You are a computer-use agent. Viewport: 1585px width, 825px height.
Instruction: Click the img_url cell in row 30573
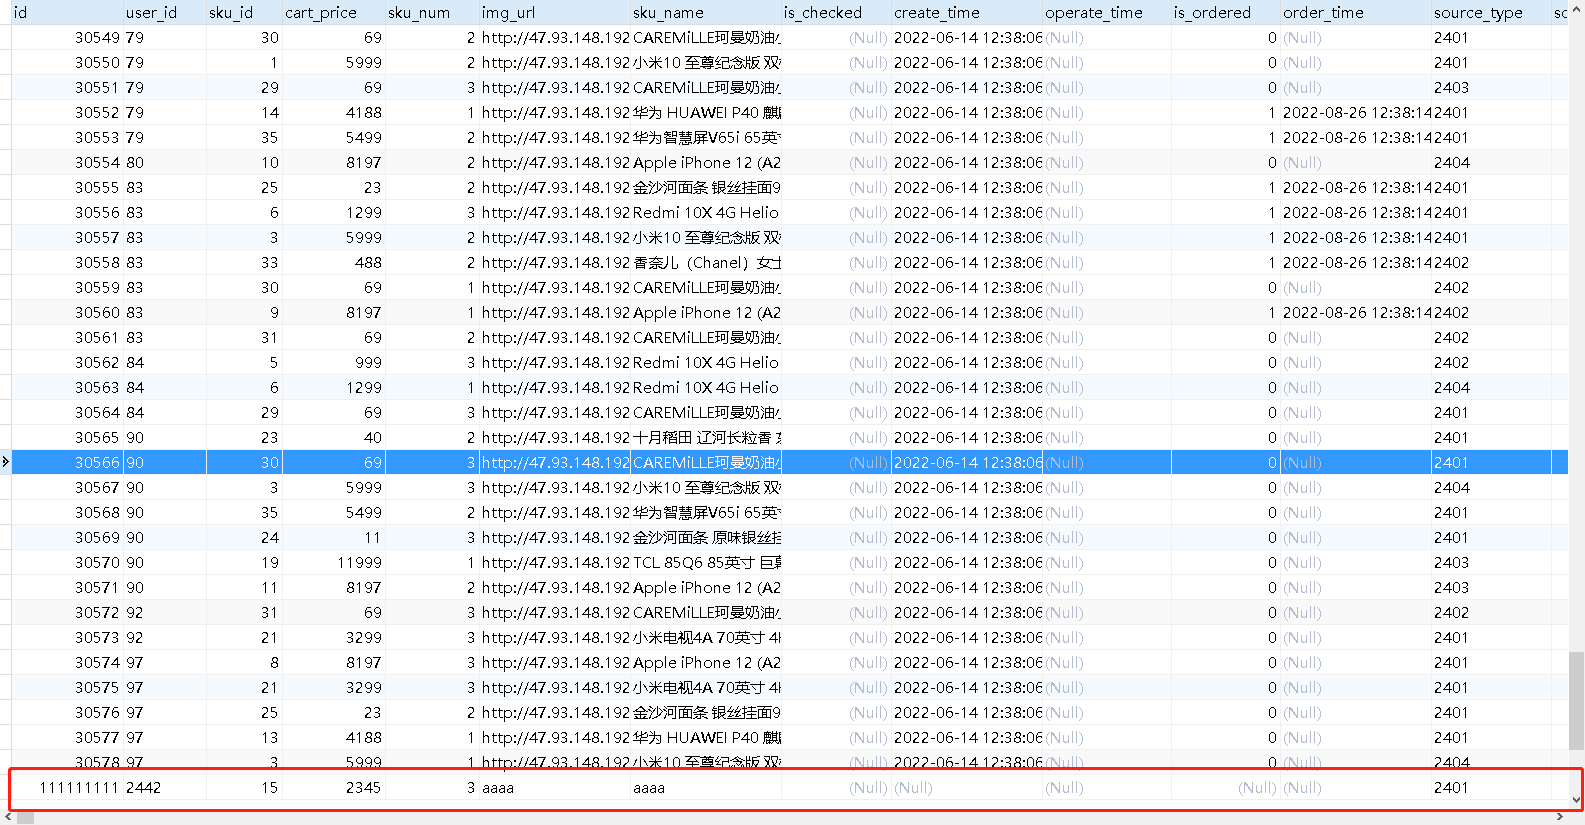click(555, 637)
